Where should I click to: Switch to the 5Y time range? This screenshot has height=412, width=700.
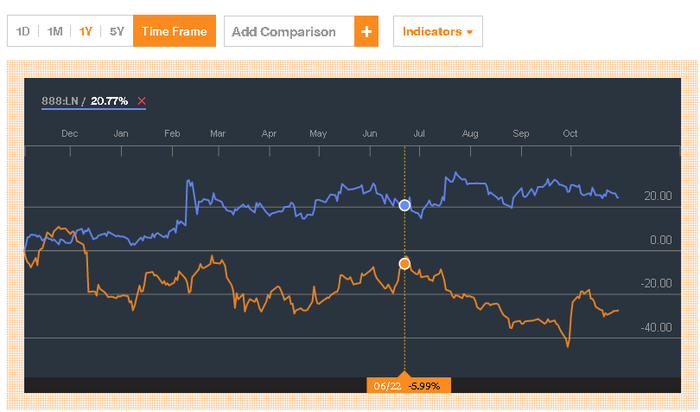117,31
